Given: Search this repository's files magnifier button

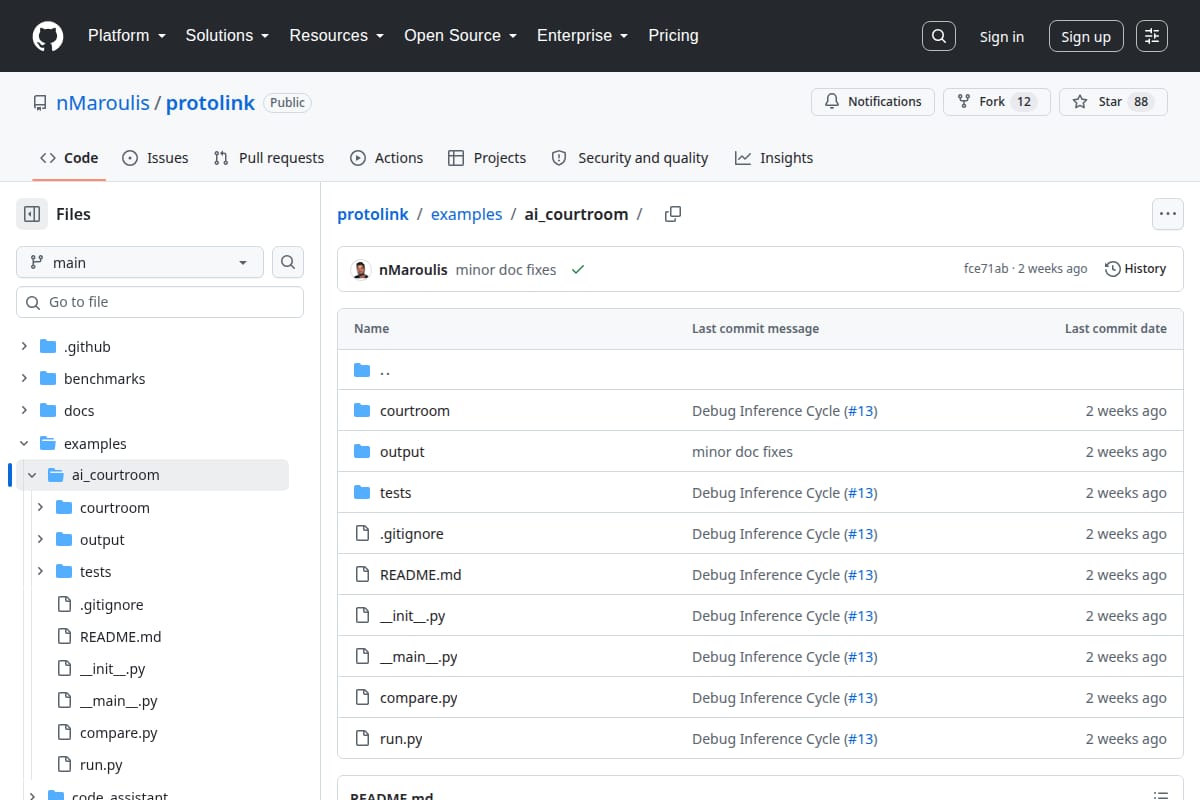Looking at the screenshot, I should (288, 262).
